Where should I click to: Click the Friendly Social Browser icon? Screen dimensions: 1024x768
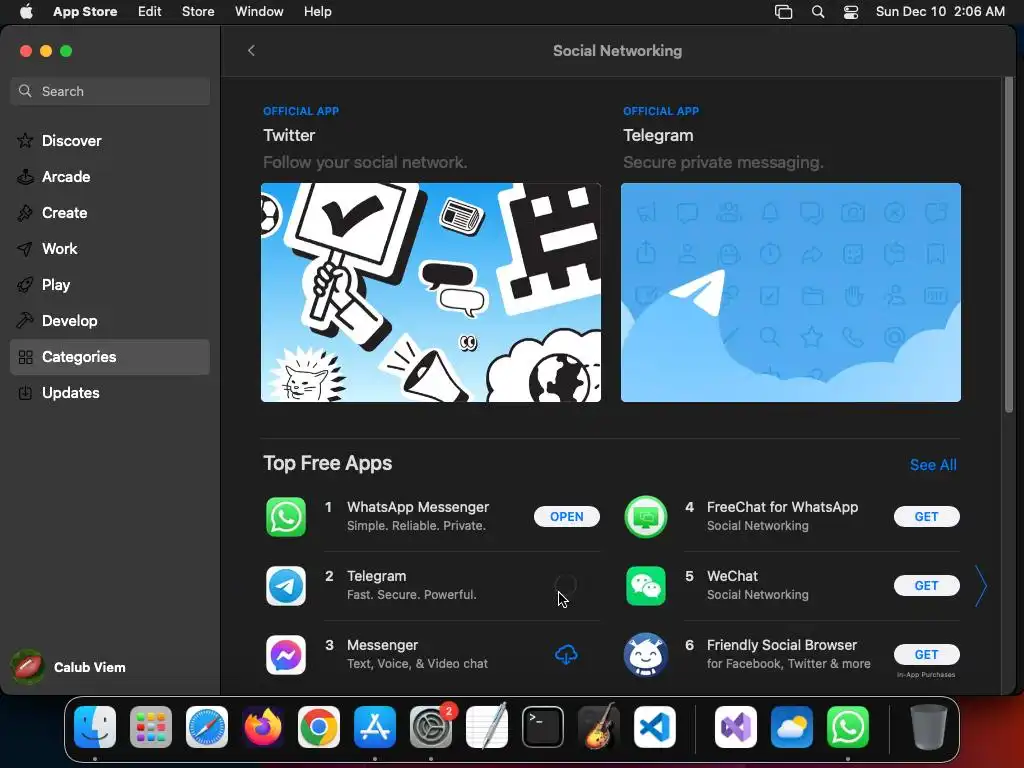point(645,654)
